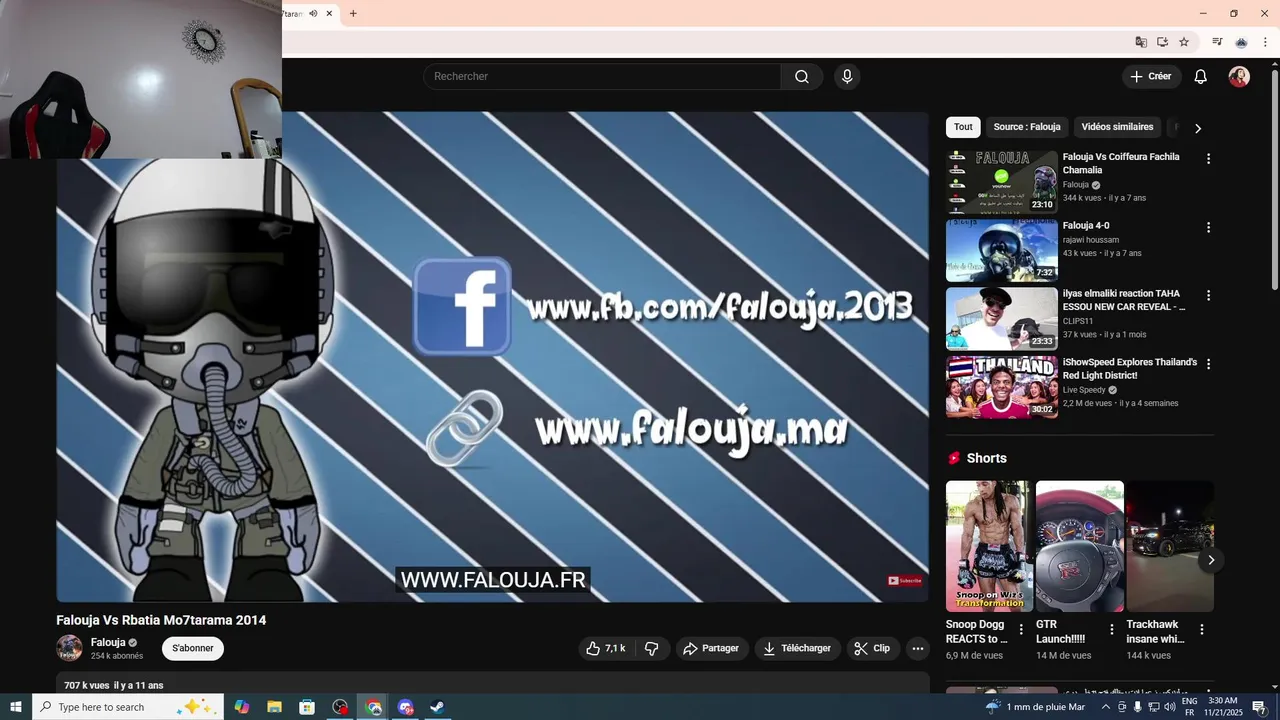Screen dimensions: 1280x720
Task: Open the rain weather widget in taskbar
Action: click(1035, 707)
